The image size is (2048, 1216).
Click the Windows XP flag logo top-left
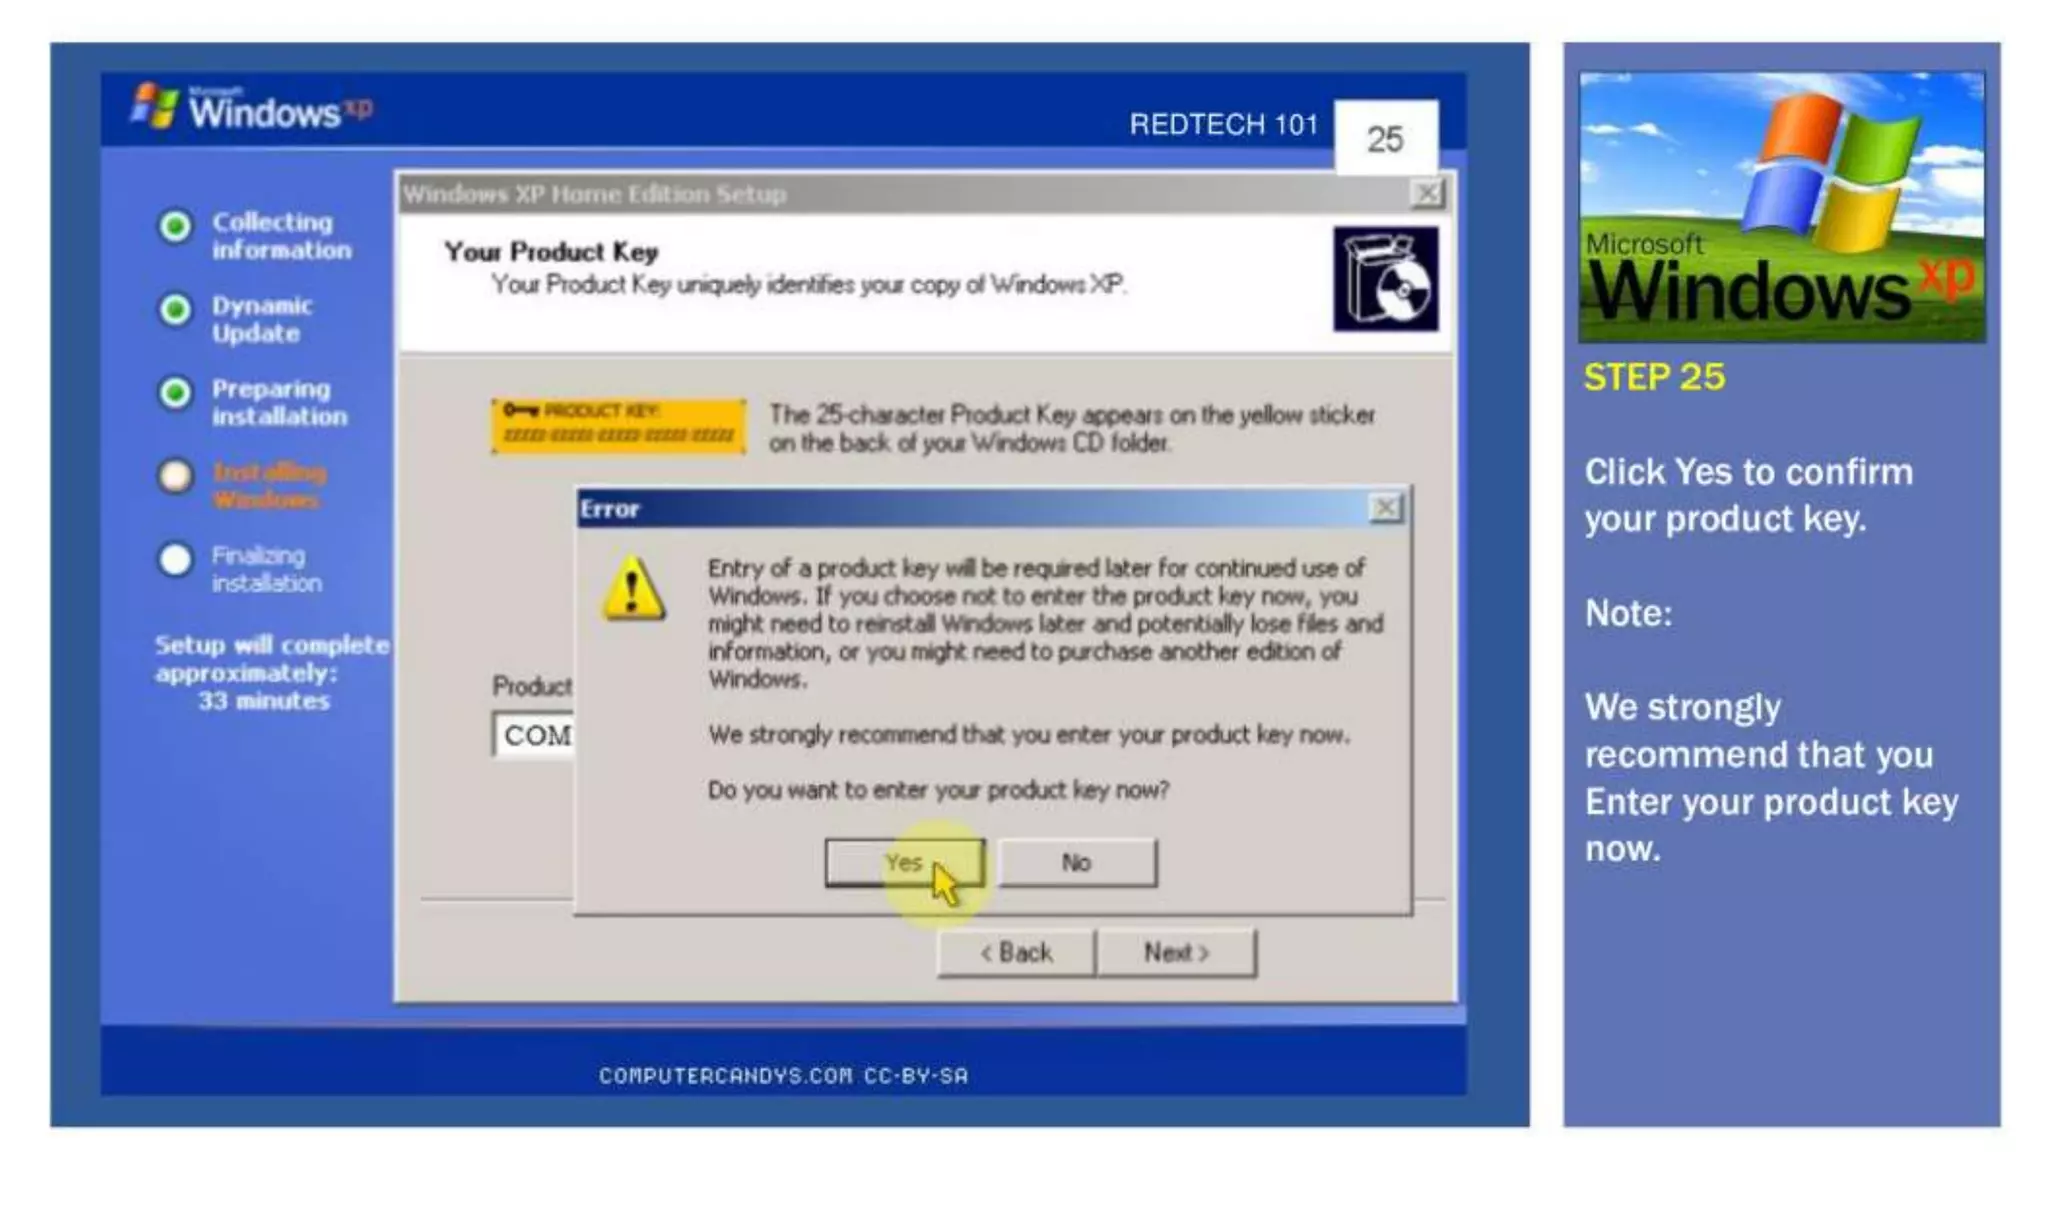[155, 105]
